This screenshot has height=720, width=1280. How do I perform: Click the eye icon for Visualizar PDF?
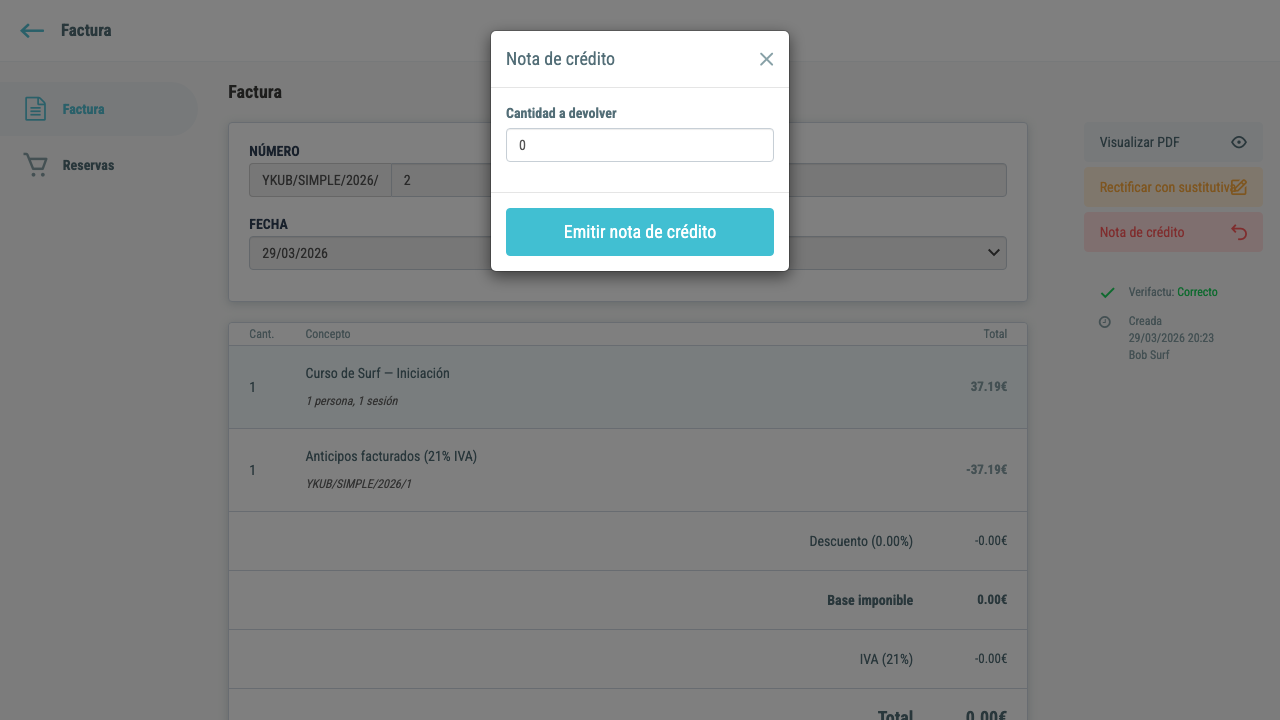tap(1239, 142)
